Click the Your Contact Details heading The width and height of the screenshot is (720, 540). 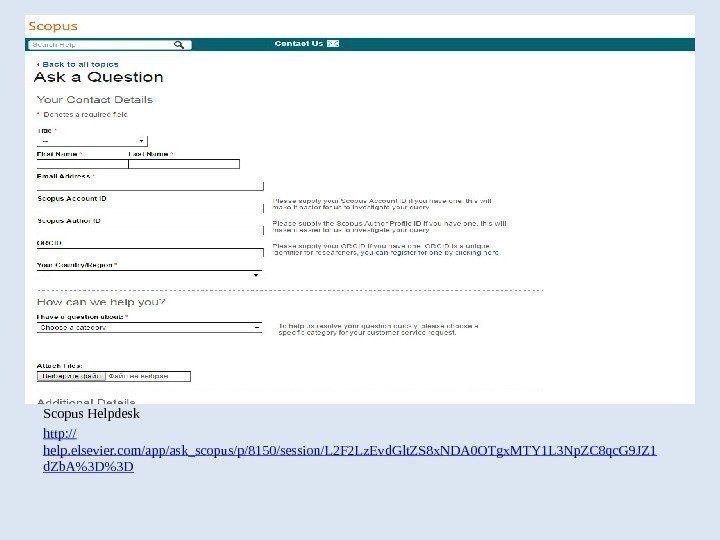pyautogui.click(x=95, y=100)
